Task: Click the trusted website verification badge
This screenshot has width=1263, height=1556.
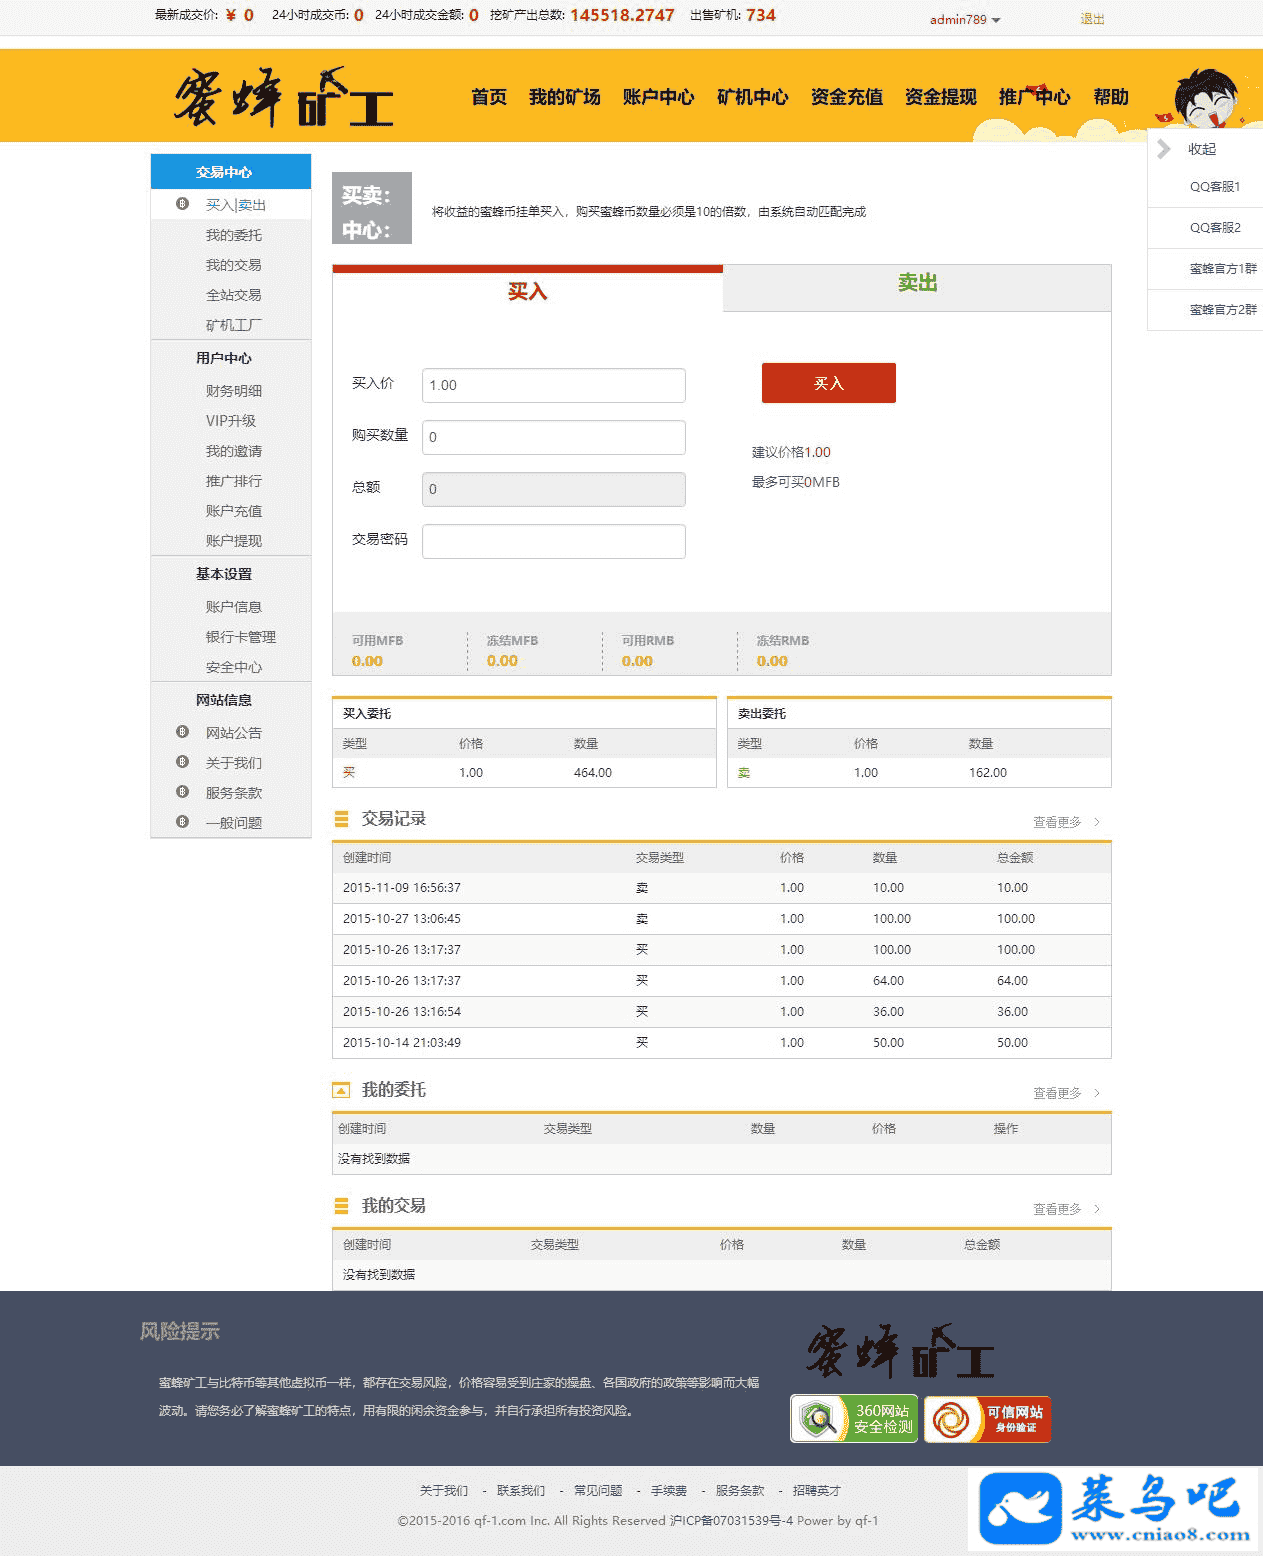Action: click(987, 1418)
